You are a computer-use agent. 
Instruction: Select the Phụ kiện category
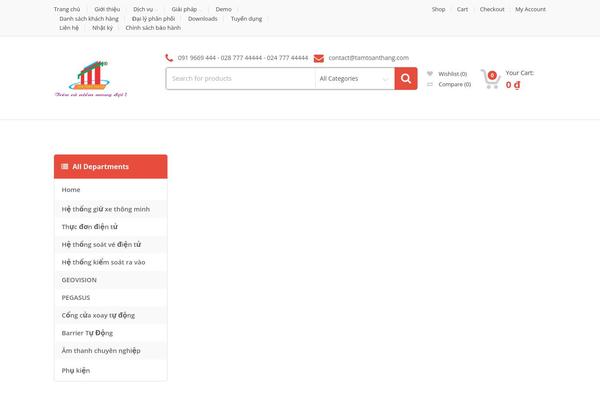[111, 371]
